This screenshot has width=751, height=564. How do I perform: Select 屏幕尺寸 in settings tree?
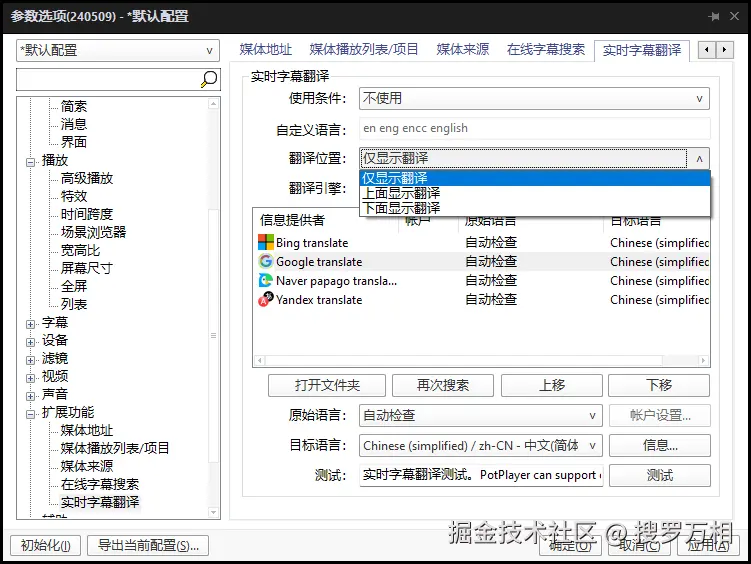point(87,268)
